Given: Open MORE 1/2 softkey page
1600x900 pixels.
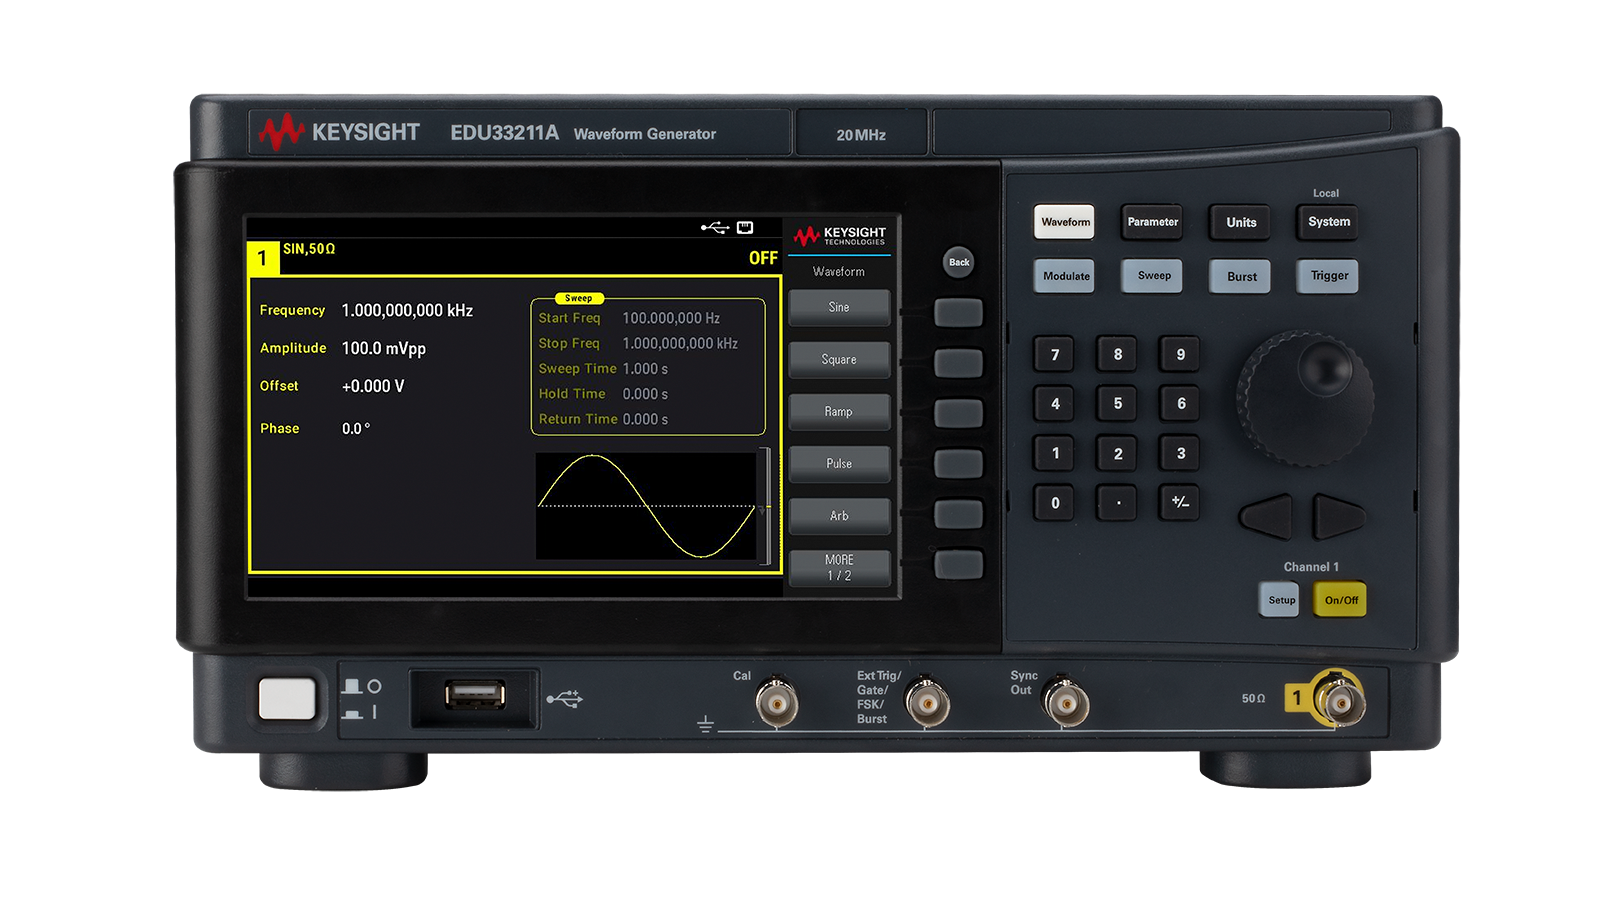Looking at the screenshot, I should (839, 568).
